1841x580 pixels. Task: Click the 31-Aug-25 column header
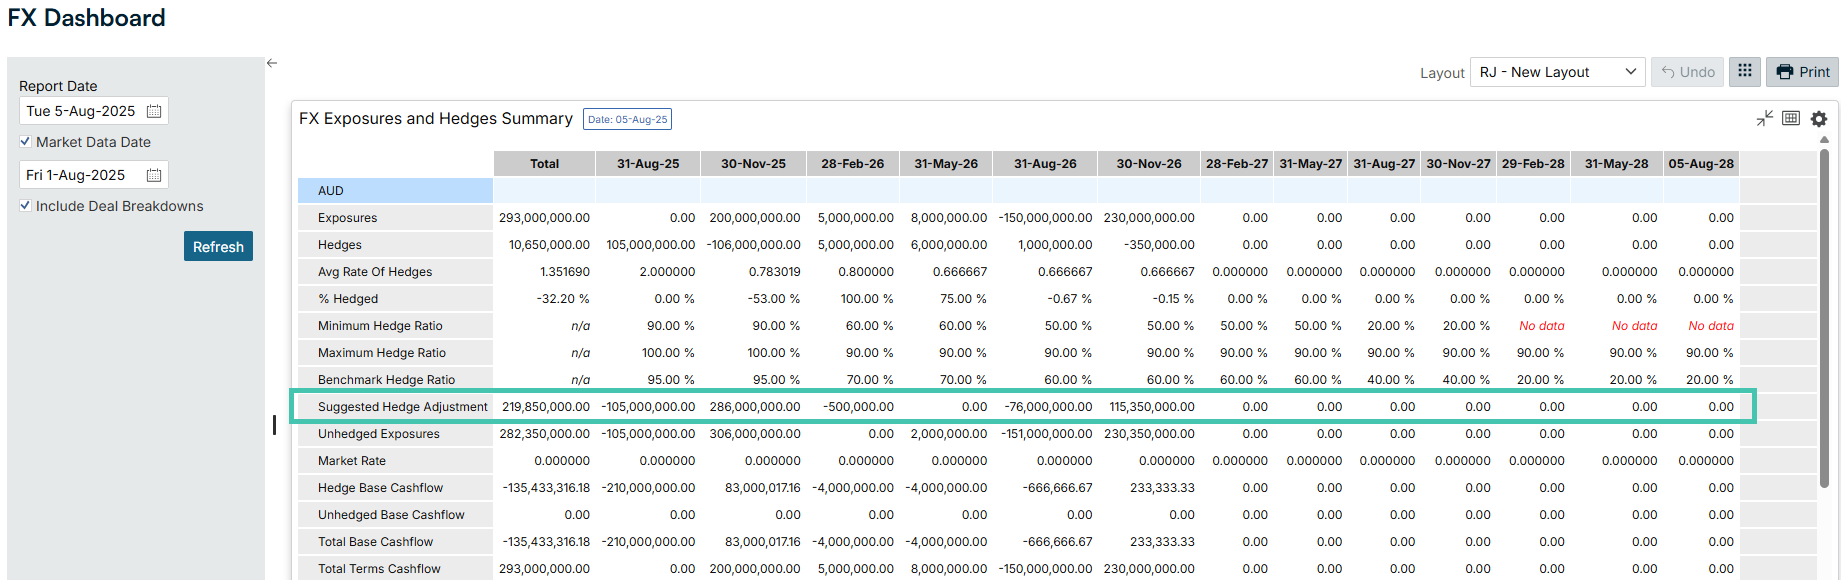(x=648, y=164)
